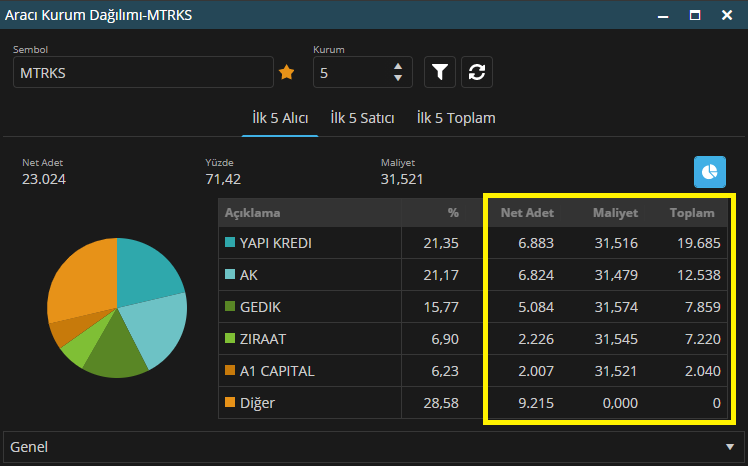The height and width of the screenshot is (466, 748).
Task: Click Maliyet cell 31,479
Action: tap(616, 275)
